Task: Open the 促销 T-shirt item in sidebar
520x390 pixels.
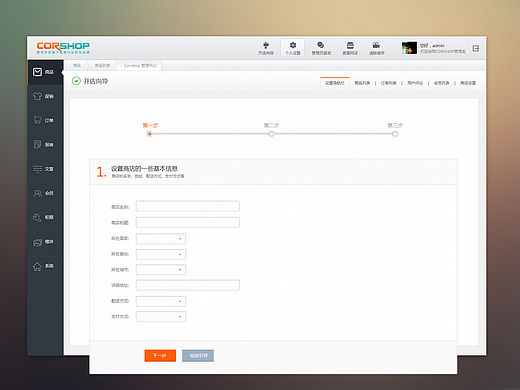Action: pos(45,96)
